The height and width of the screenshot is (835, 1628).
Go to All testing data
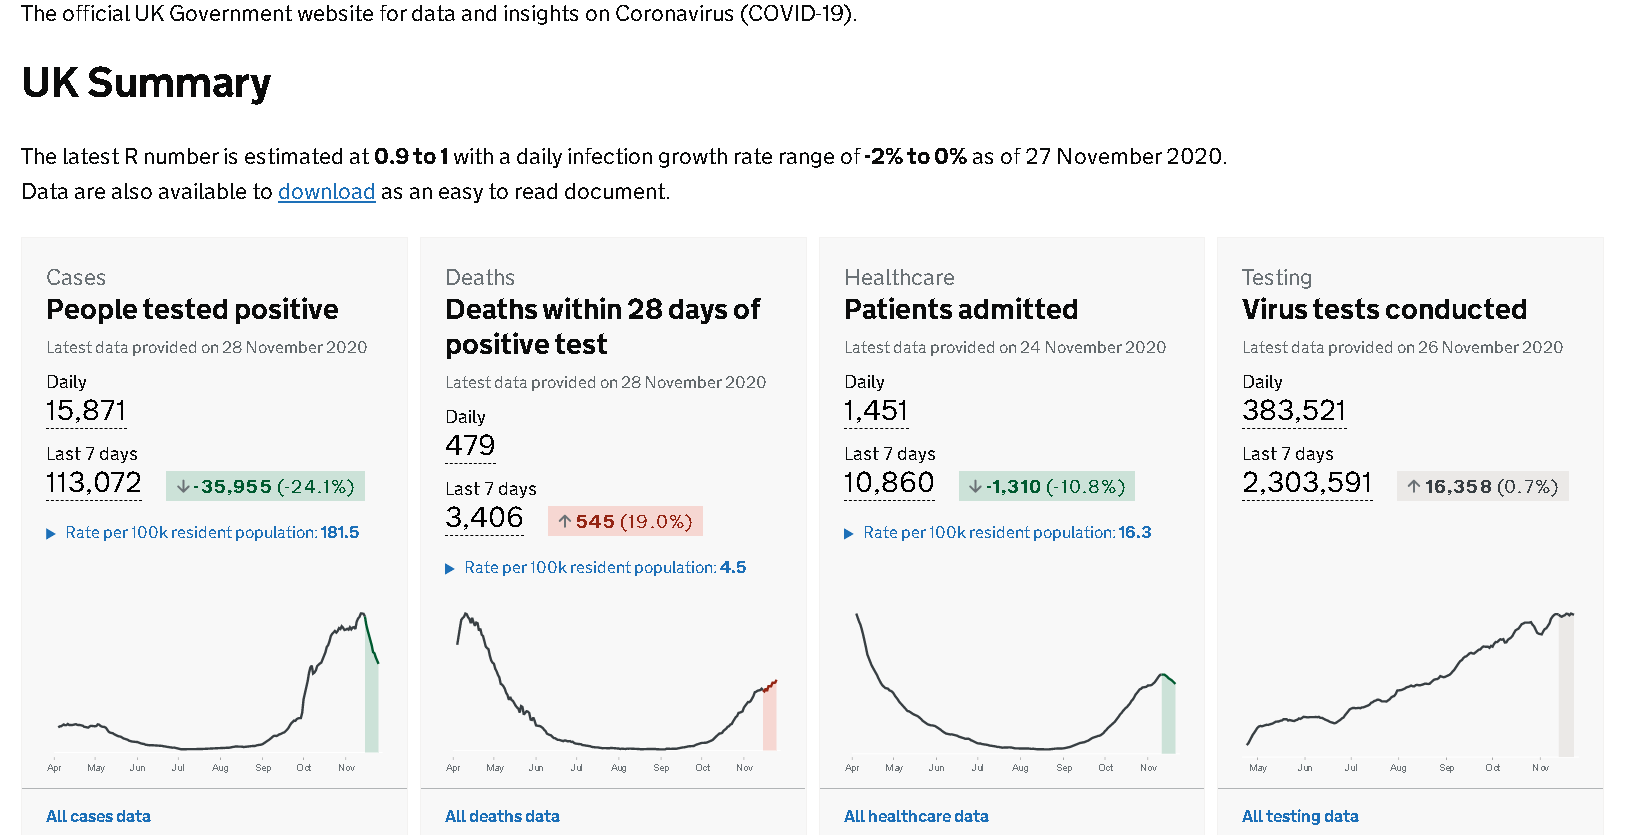pos(1300,816)
